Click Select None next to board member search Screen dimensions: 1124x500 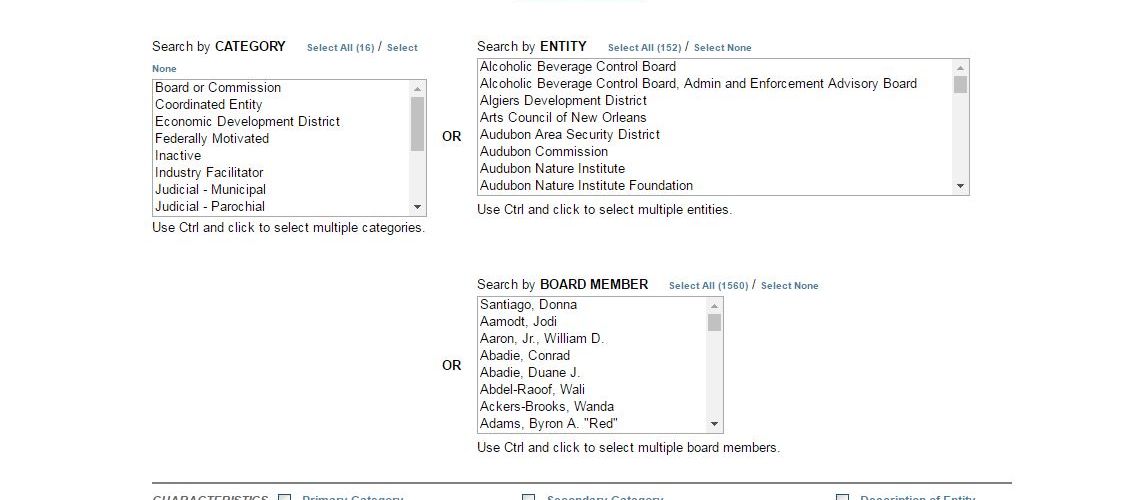(x=789, y=286)
